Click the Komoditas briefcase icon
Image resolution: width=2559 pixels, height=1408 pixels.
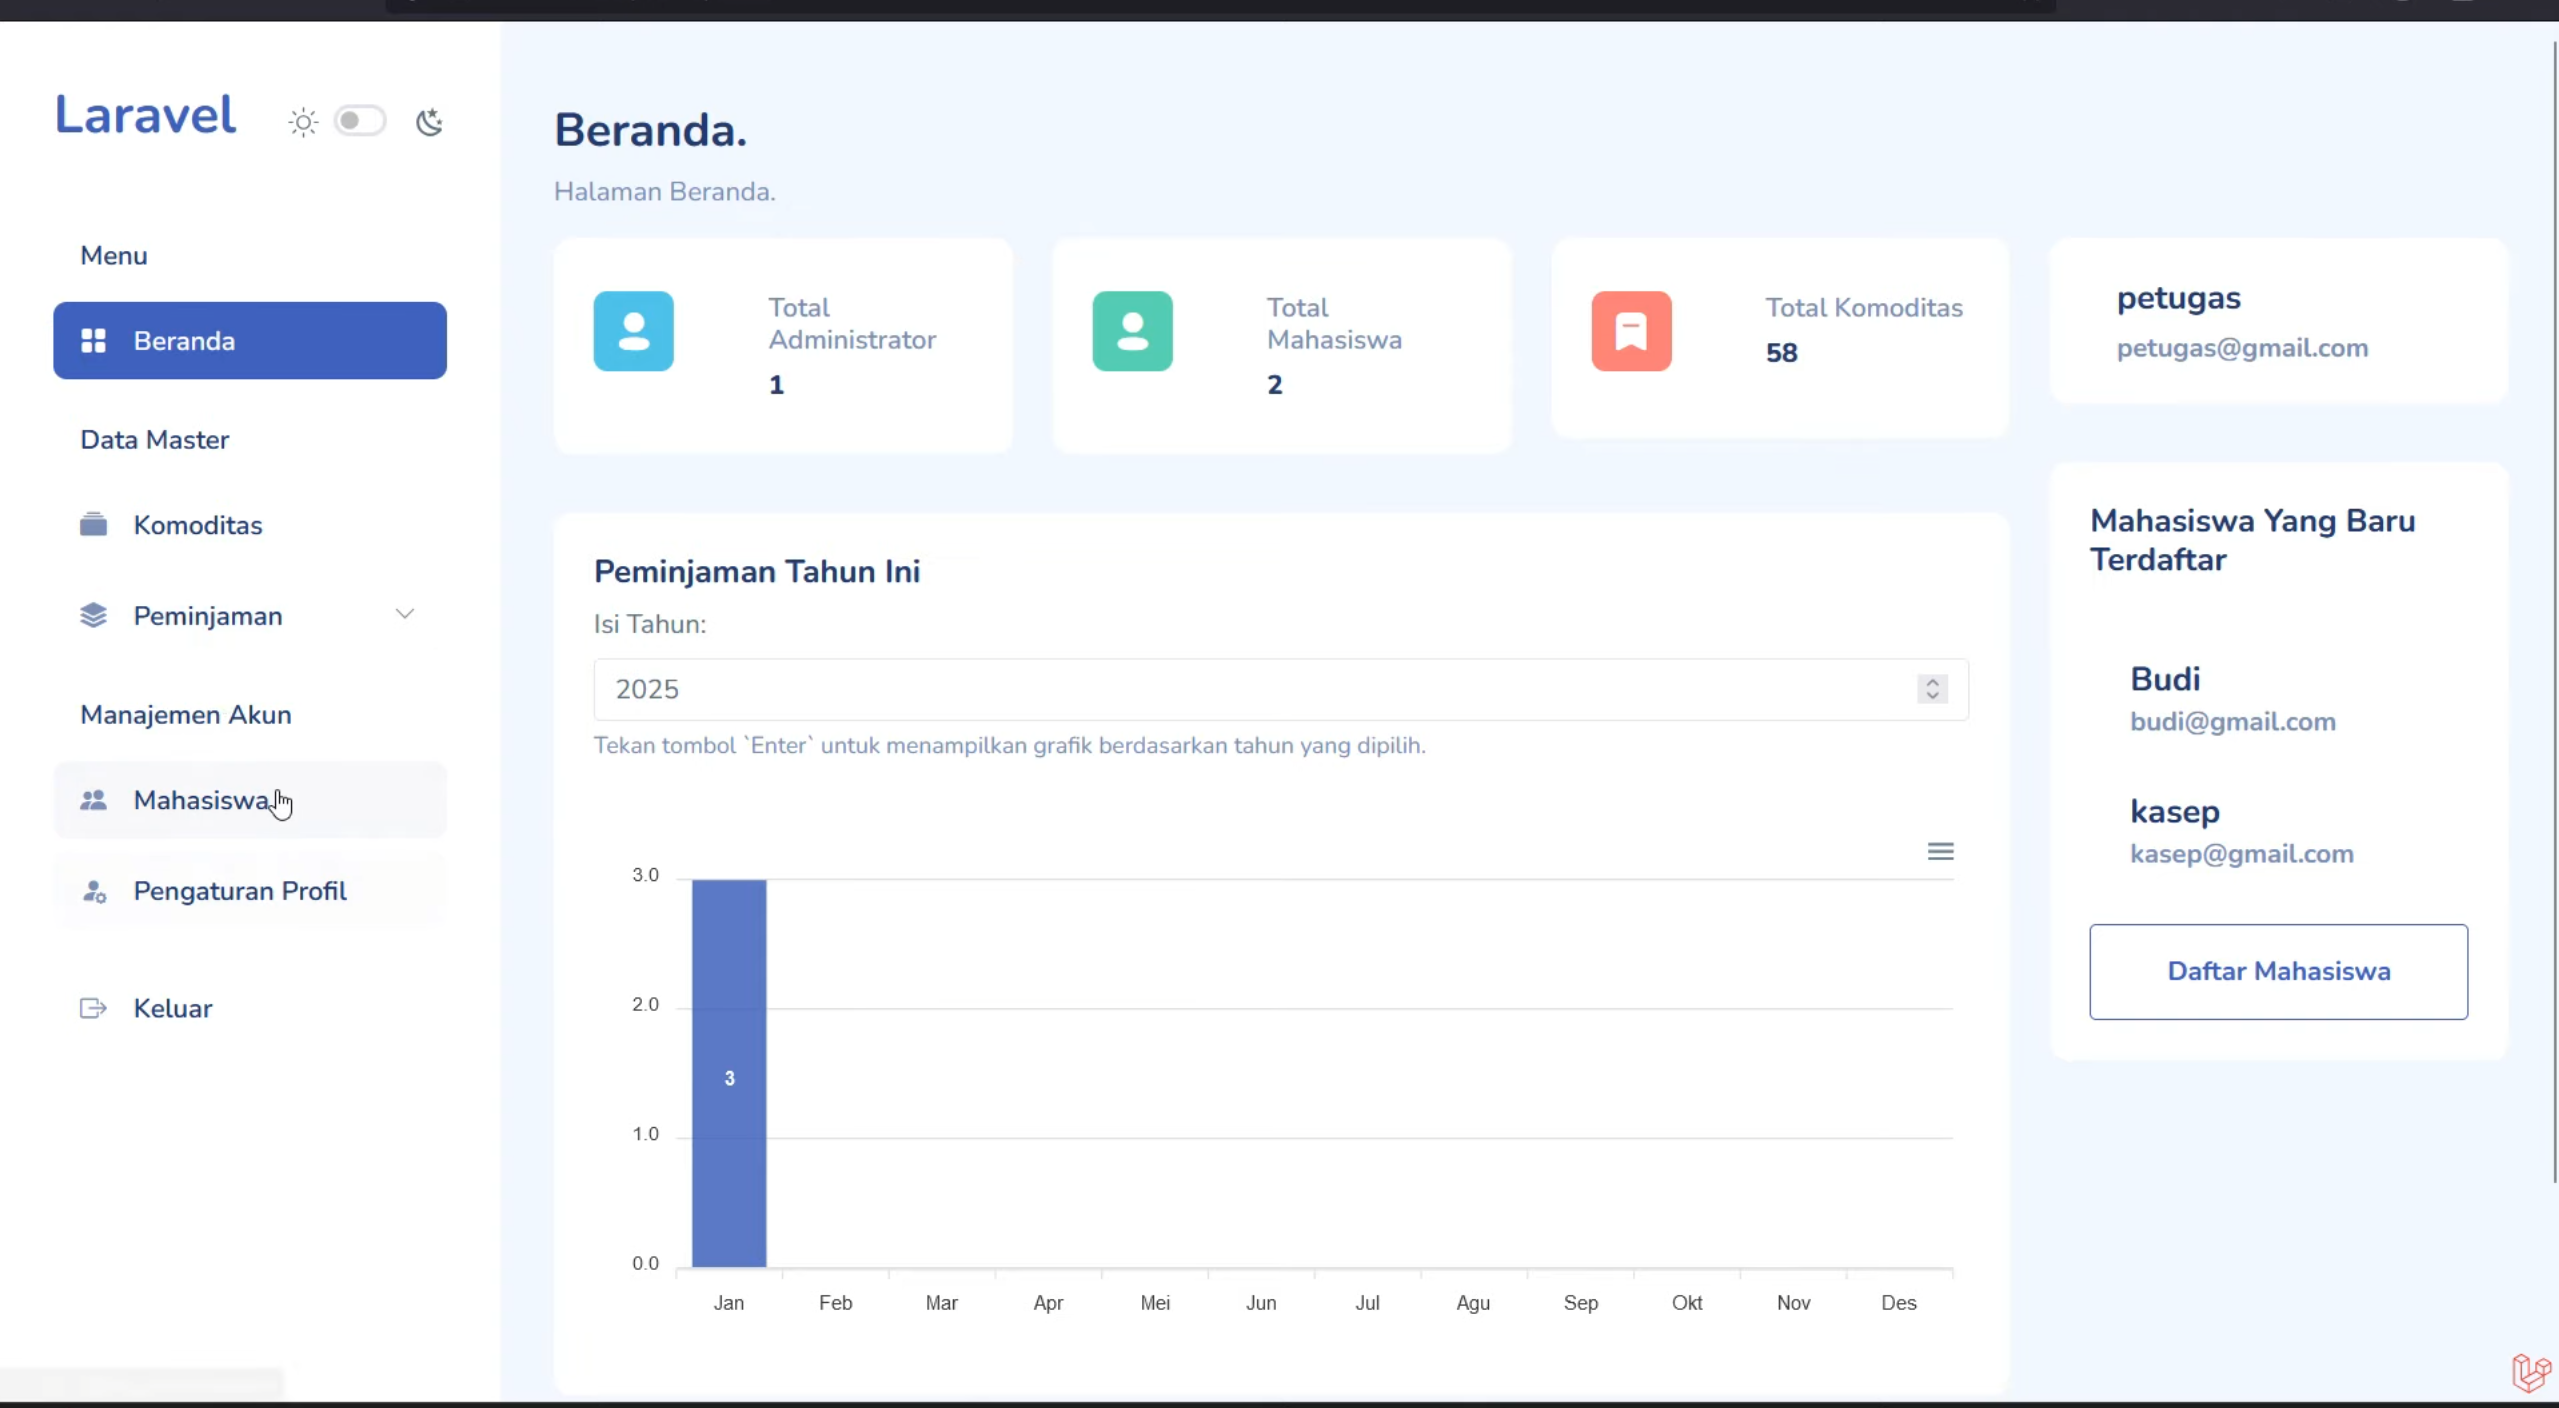(x=93, y=524)
